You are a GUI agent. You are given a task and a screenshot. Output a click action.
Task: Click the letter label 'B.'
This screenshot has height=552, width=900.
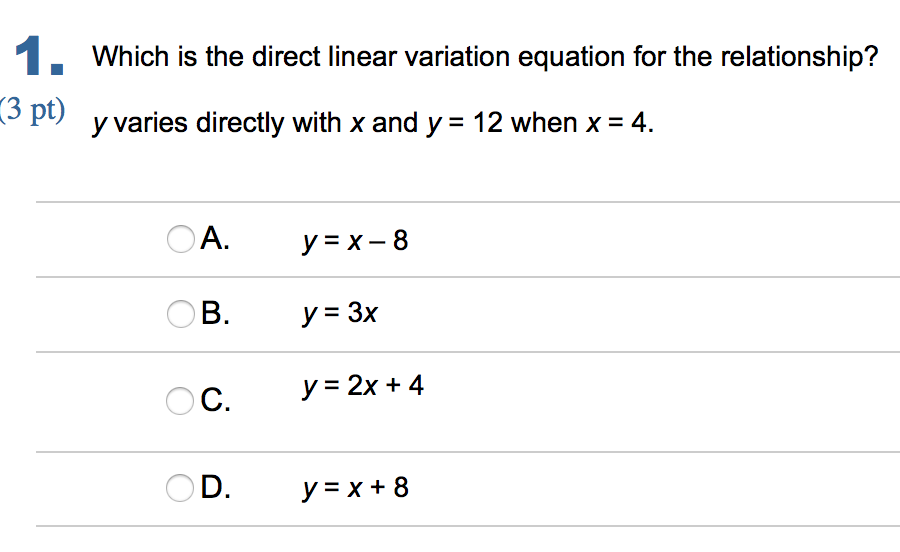tap(215, 314)
